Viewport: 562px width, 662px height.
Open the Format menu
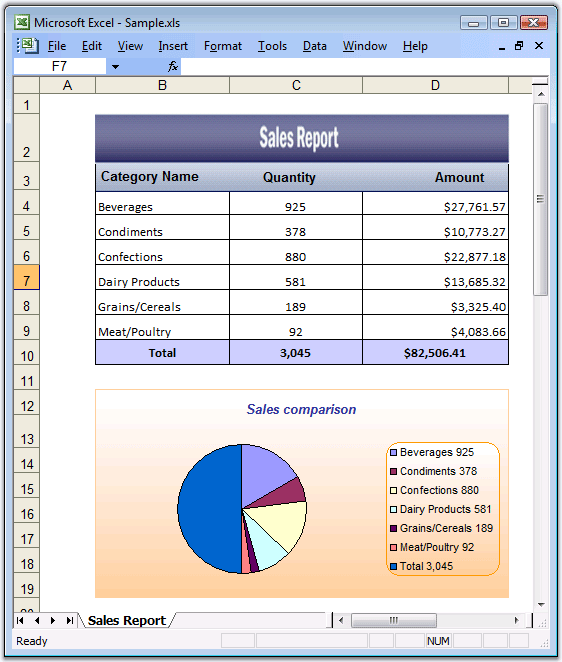[x=223, y=46]
